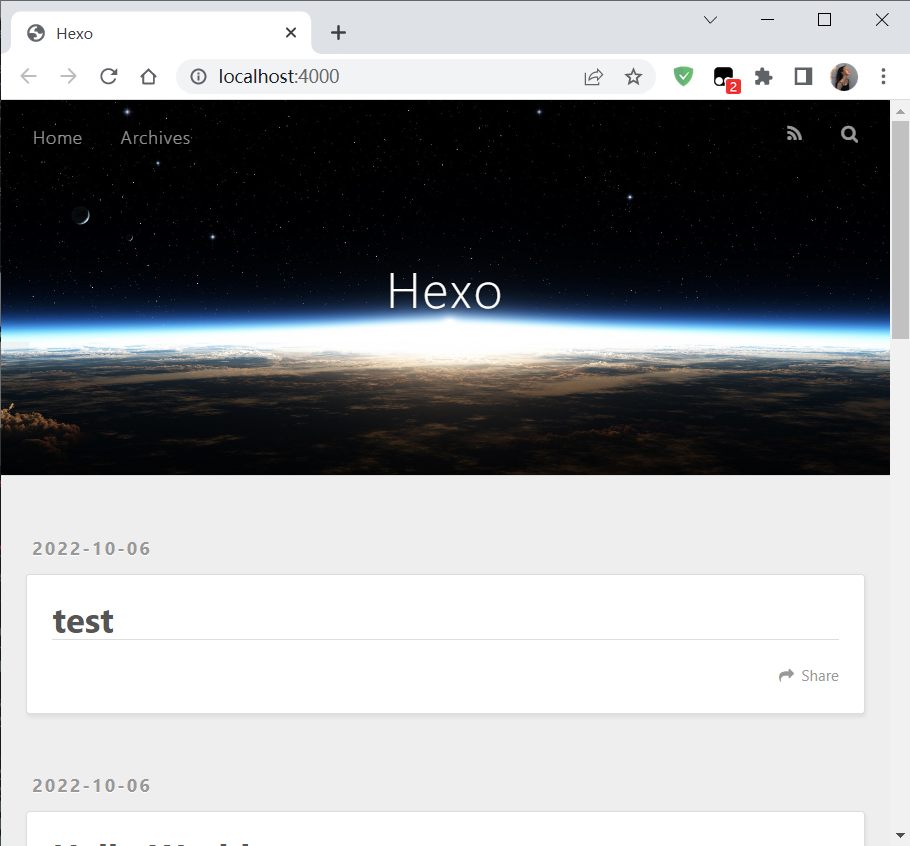
Task: Open the Chrome profile avatar
Action: click(x=844, y=77)
